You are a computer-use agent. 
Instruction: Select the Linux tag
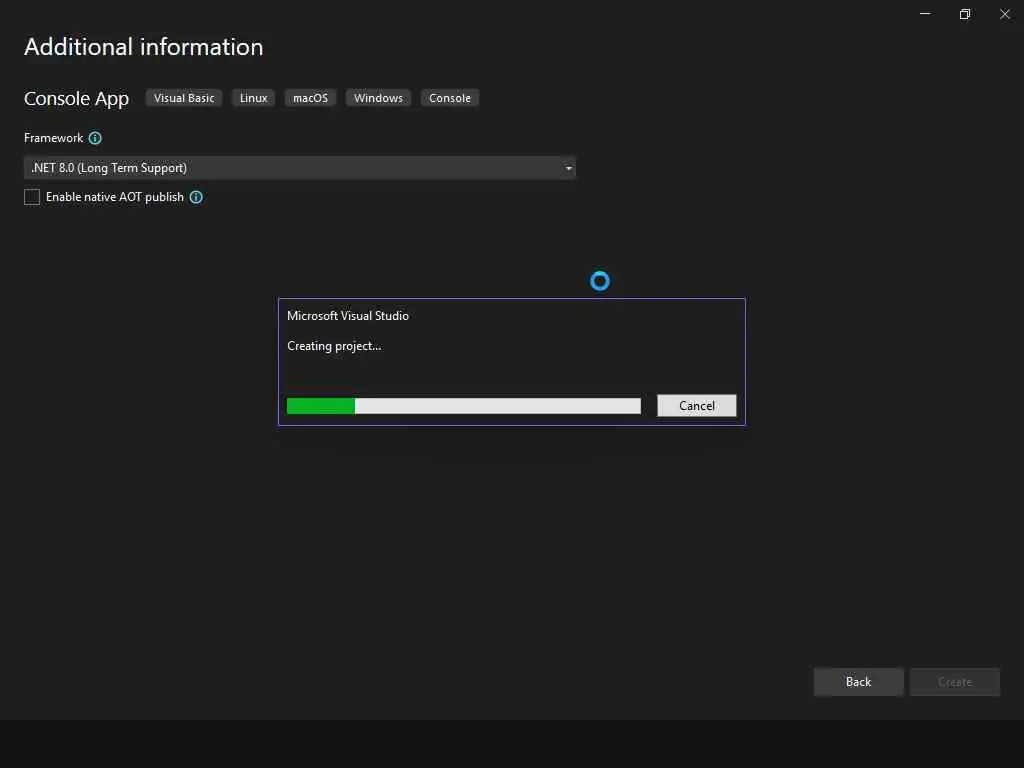(253, 98)
